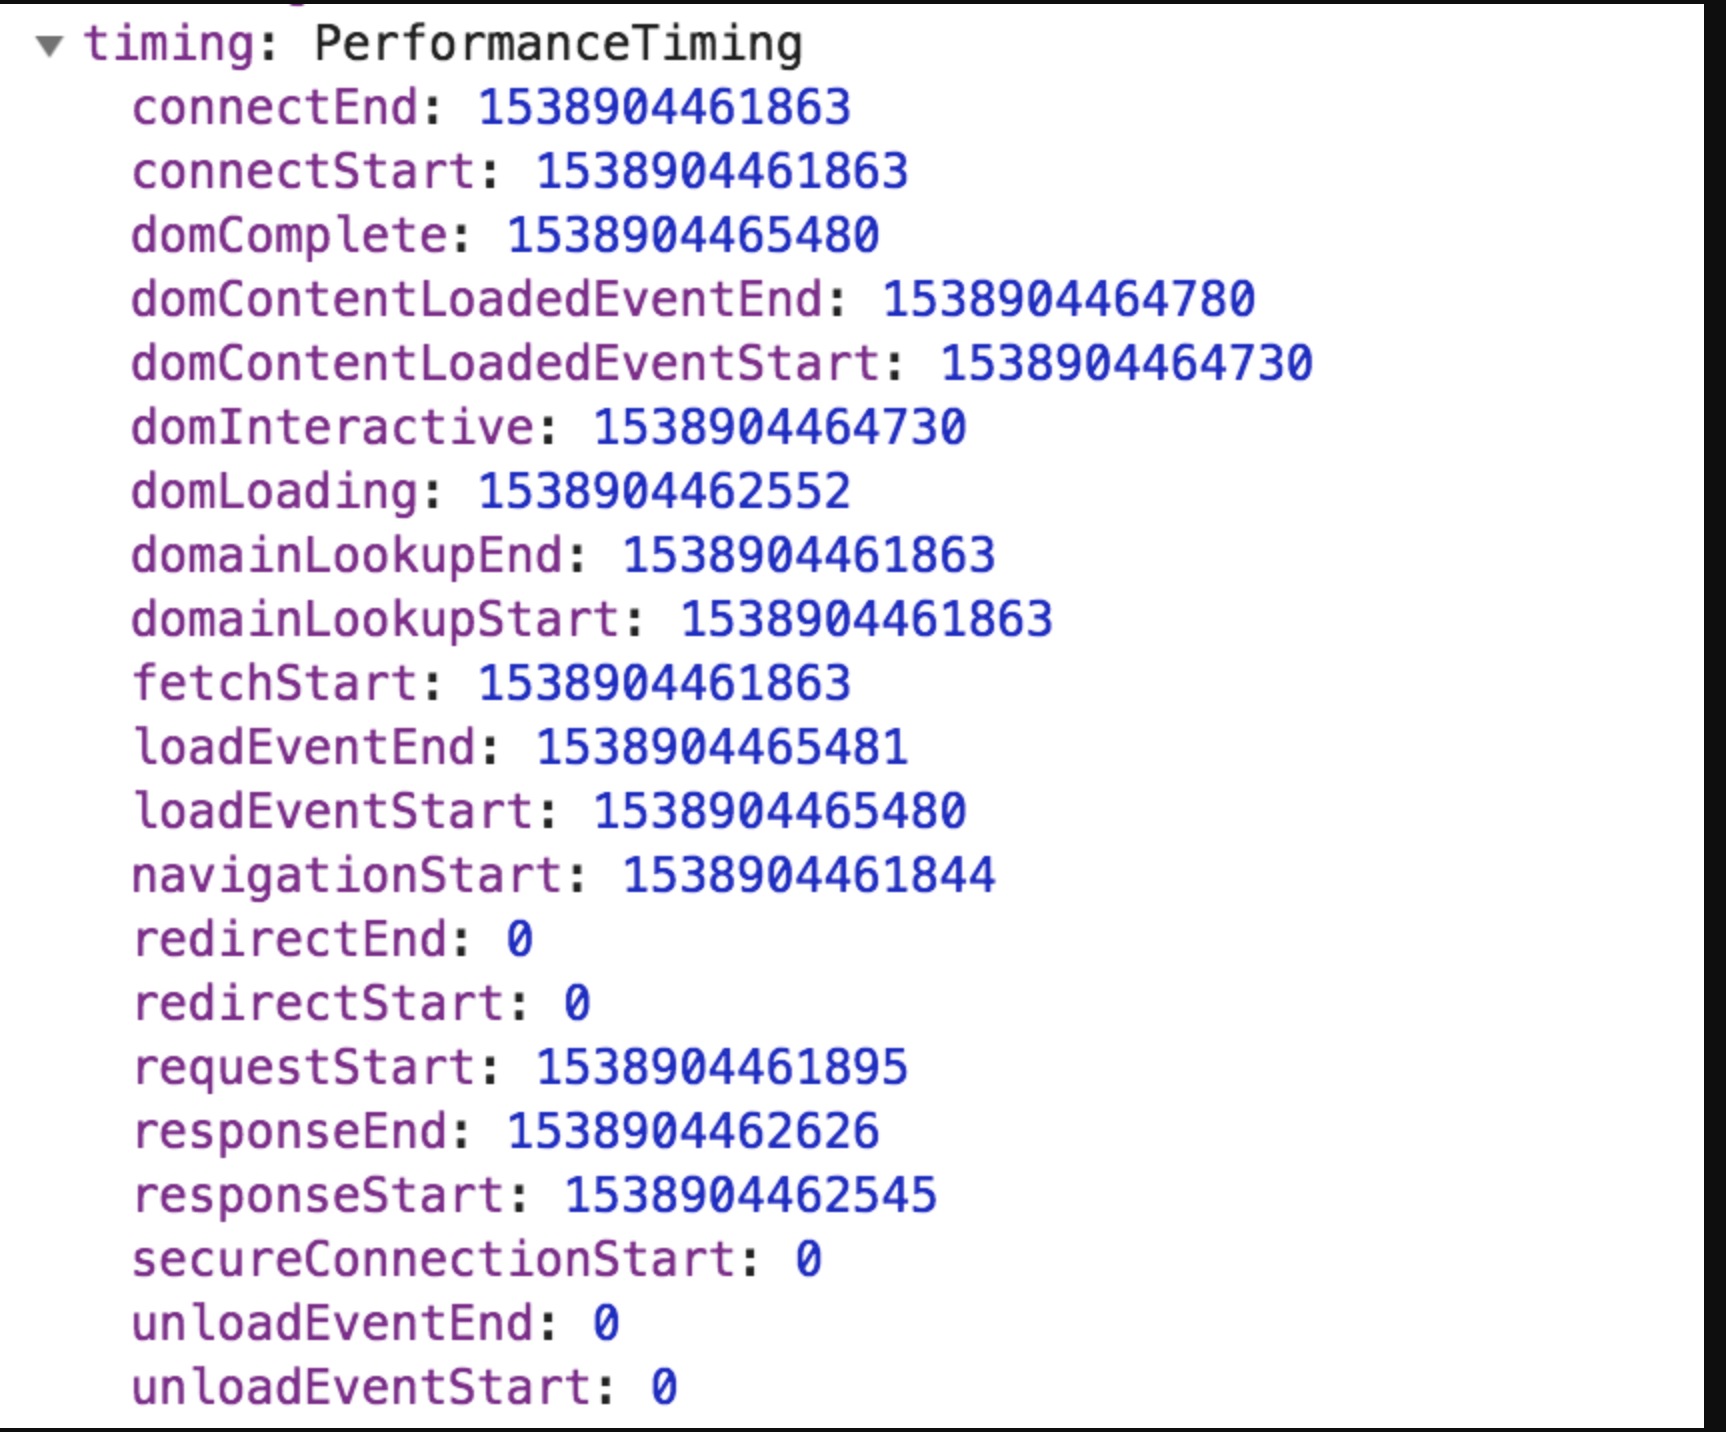Select the requestStart timestamp value
Screen dimensions: 1726x1432
[722, 1068]
